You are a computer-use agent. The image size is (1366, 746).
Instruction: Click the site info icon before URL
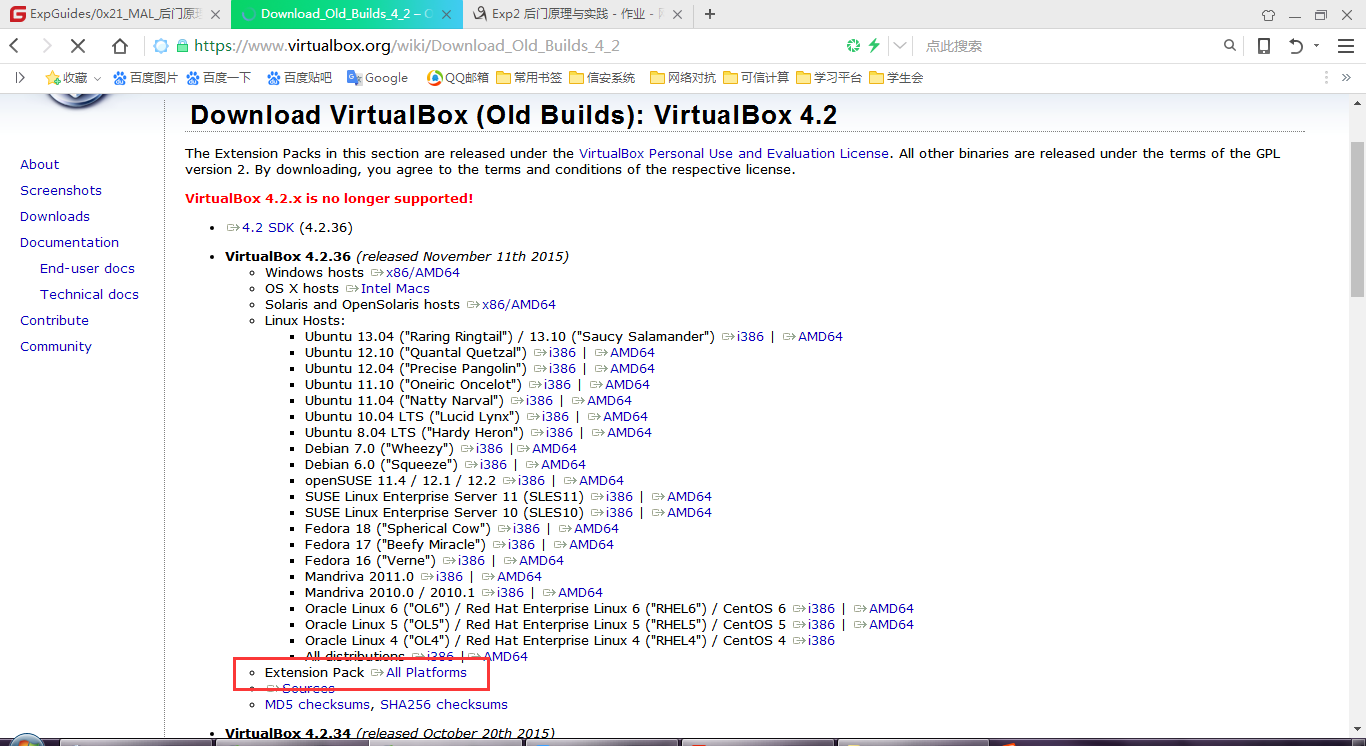(x=161, y=46)
